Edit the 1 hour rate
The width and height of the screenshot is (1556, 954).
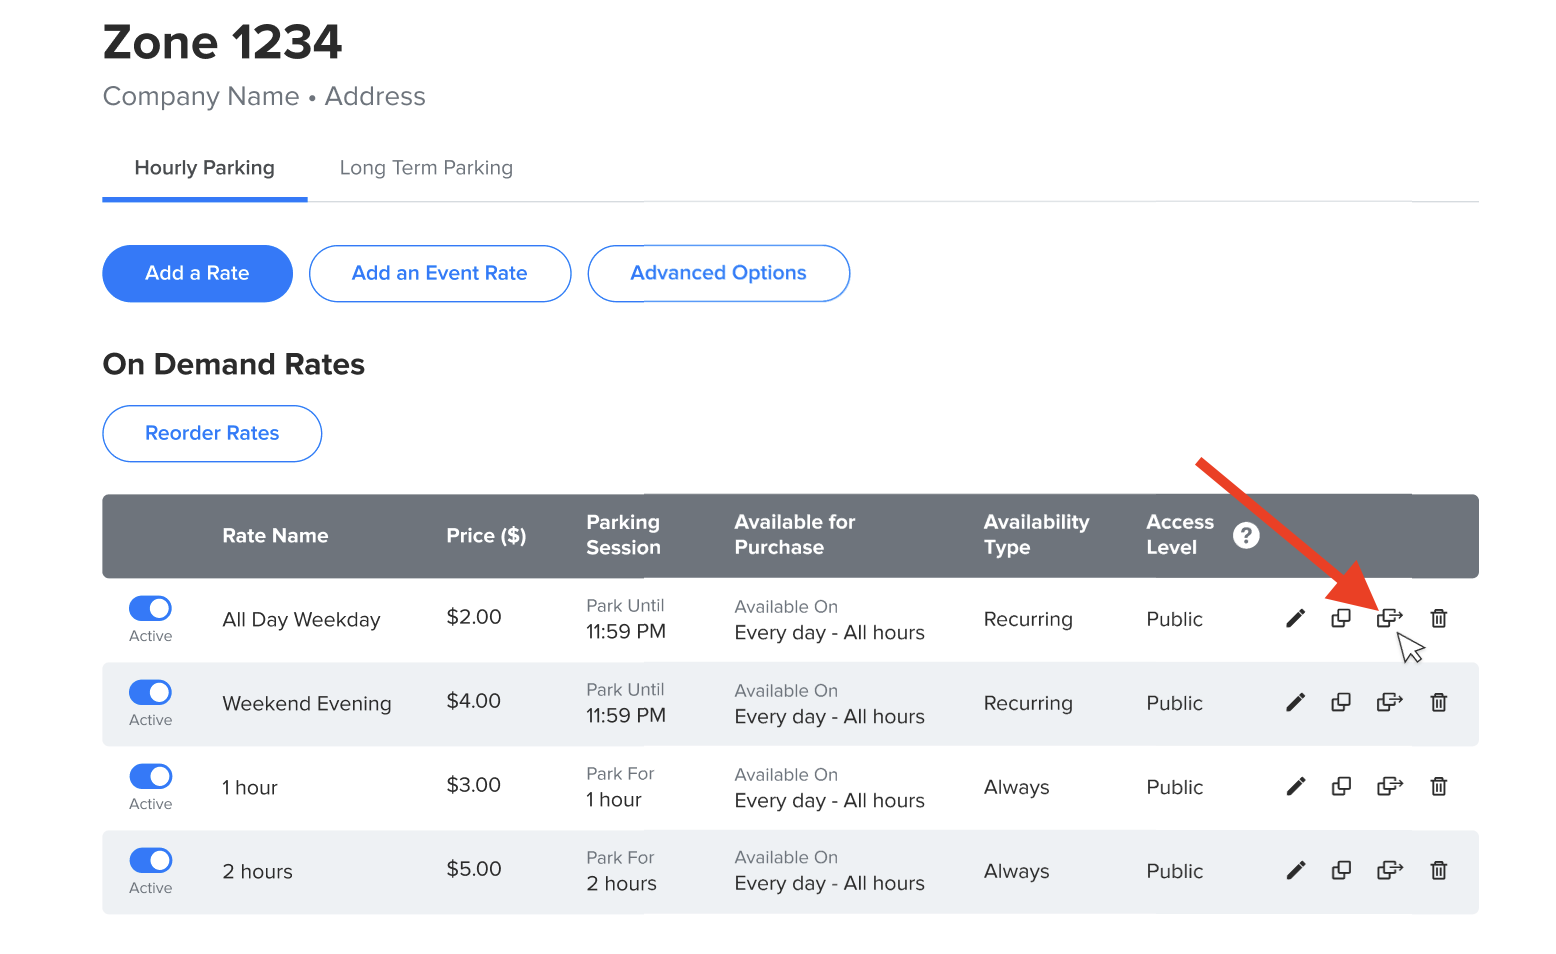(x=1295, y=786)
